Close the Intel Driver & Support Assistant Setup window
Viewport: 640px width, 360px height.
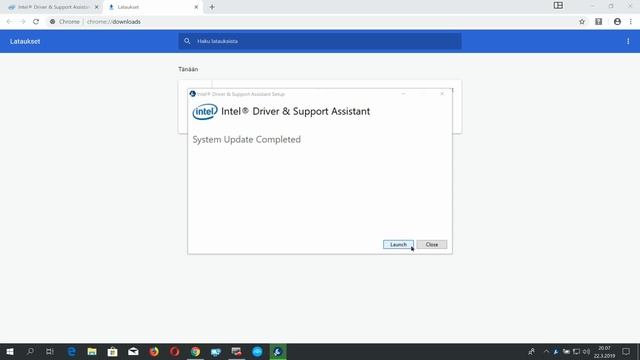pyautogui.click(x=442, y=94)
